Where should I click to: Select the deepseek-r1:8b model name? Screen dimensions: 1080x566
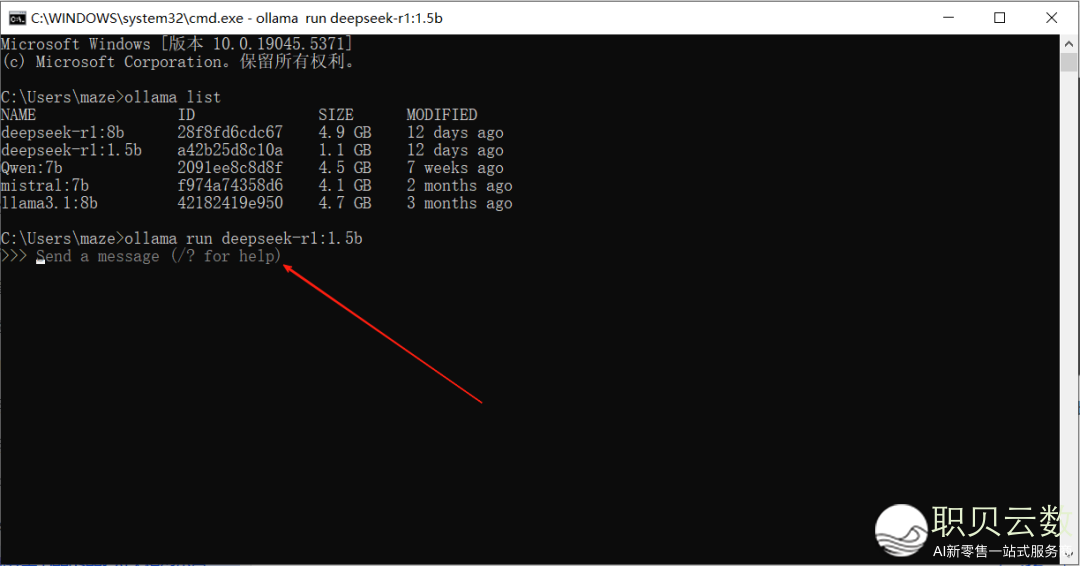[x=63, y=132]
